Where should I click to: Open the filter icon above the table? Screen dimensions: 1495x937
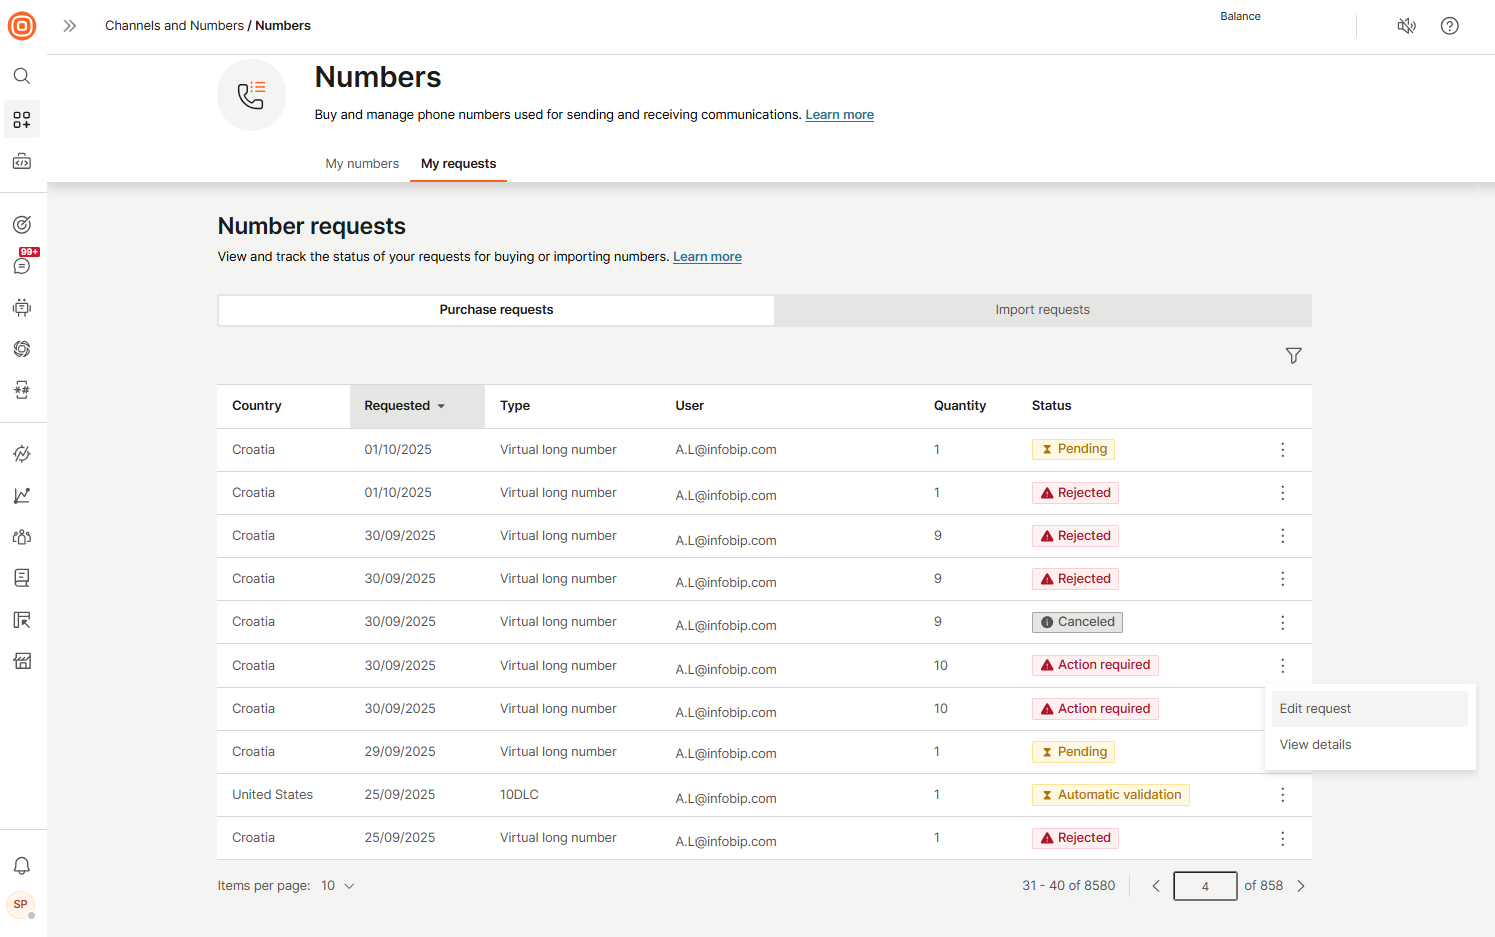pyautogui.click(x=1293, y=356)
